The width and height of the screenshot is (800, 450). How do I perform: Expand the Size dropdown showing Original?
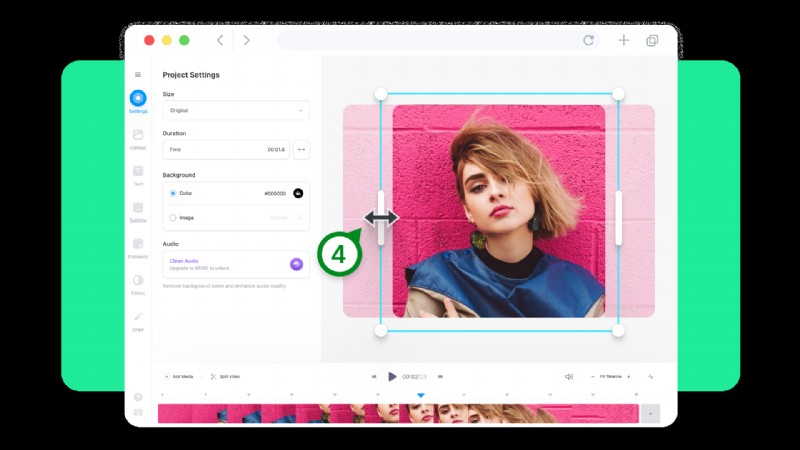pos(236,110)
